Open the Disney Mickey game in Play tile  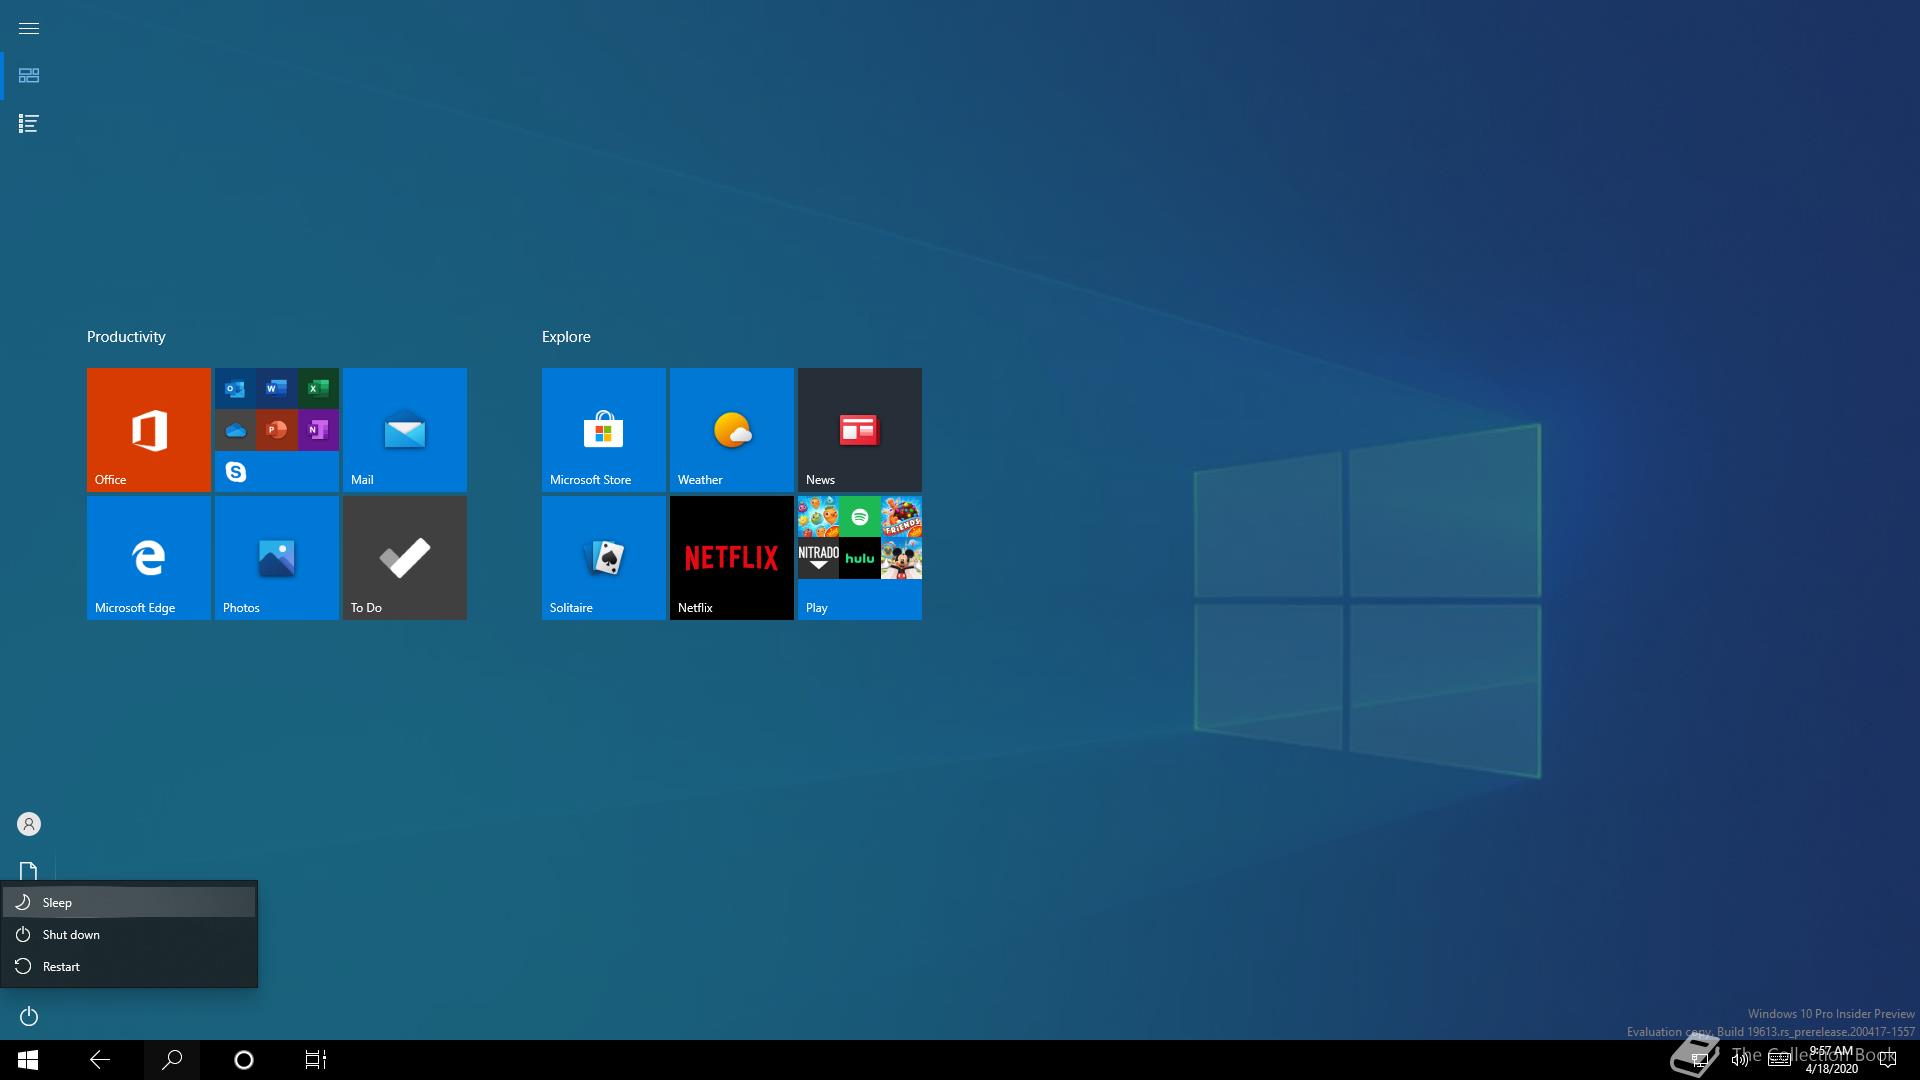click(901, 558)
